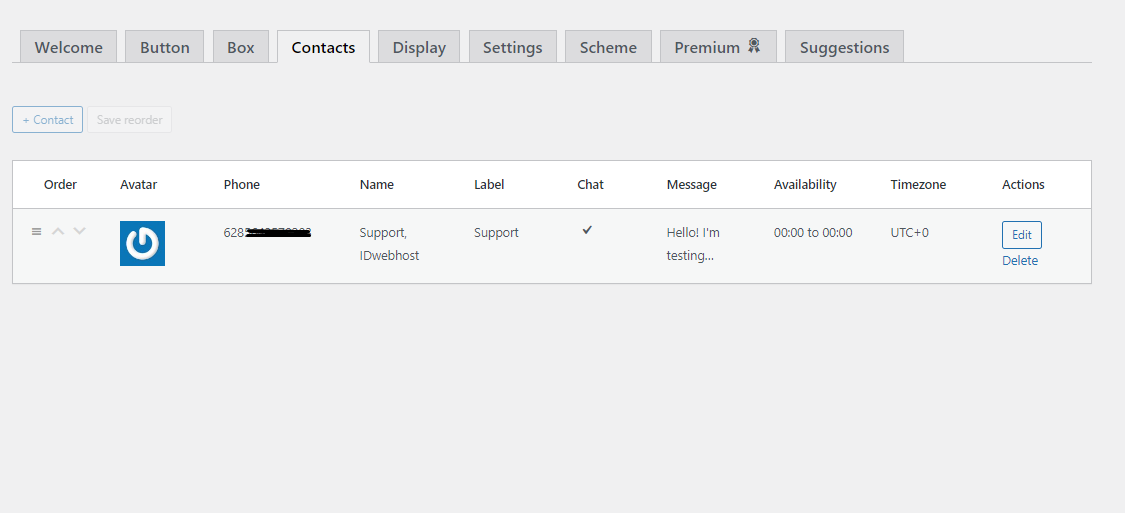Image resolution: width=1125 pixels, height=513 pixels.
Task: Click the Chat checkmark for Support contact
Action: point(587,230)
